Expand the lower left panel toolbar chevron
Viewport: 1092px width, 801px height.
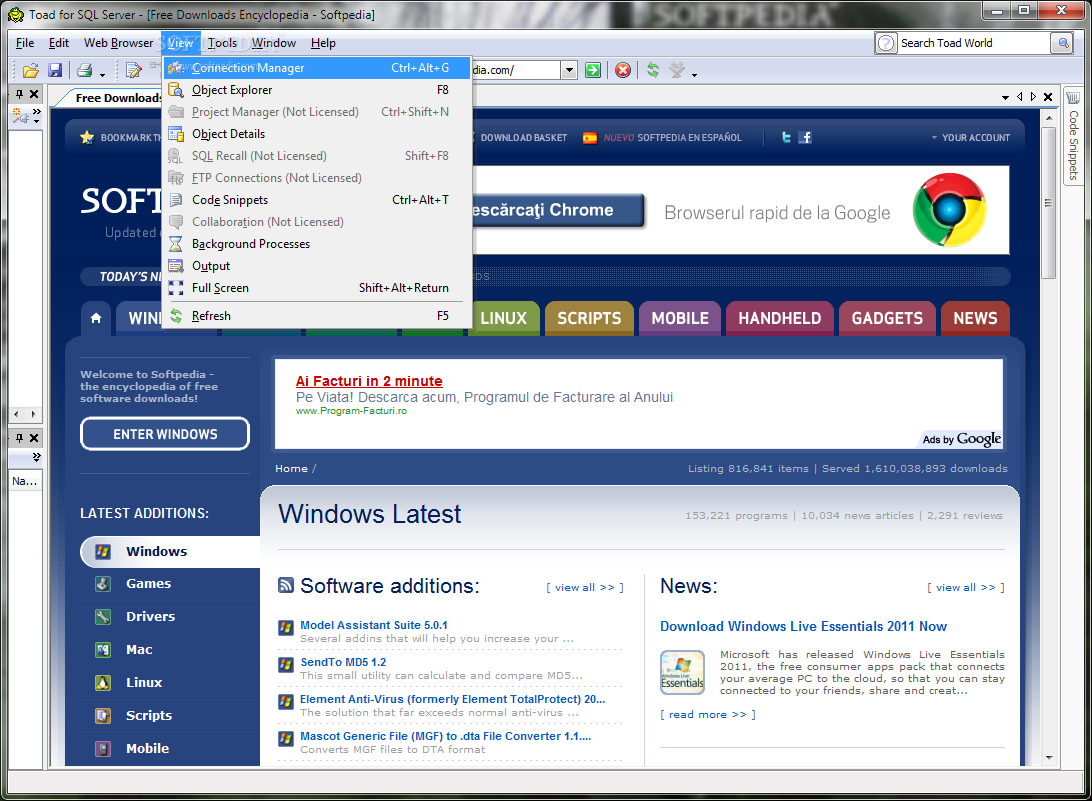click(36, 458)
